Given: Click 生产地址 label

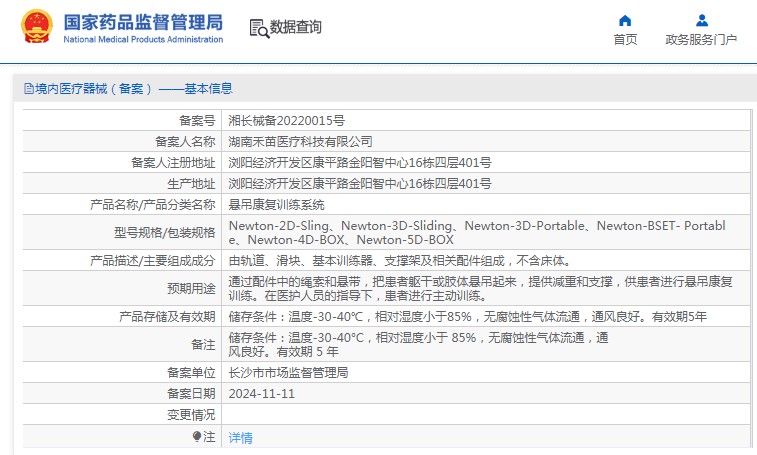Looking at the screenshot, I should point(191,184).
